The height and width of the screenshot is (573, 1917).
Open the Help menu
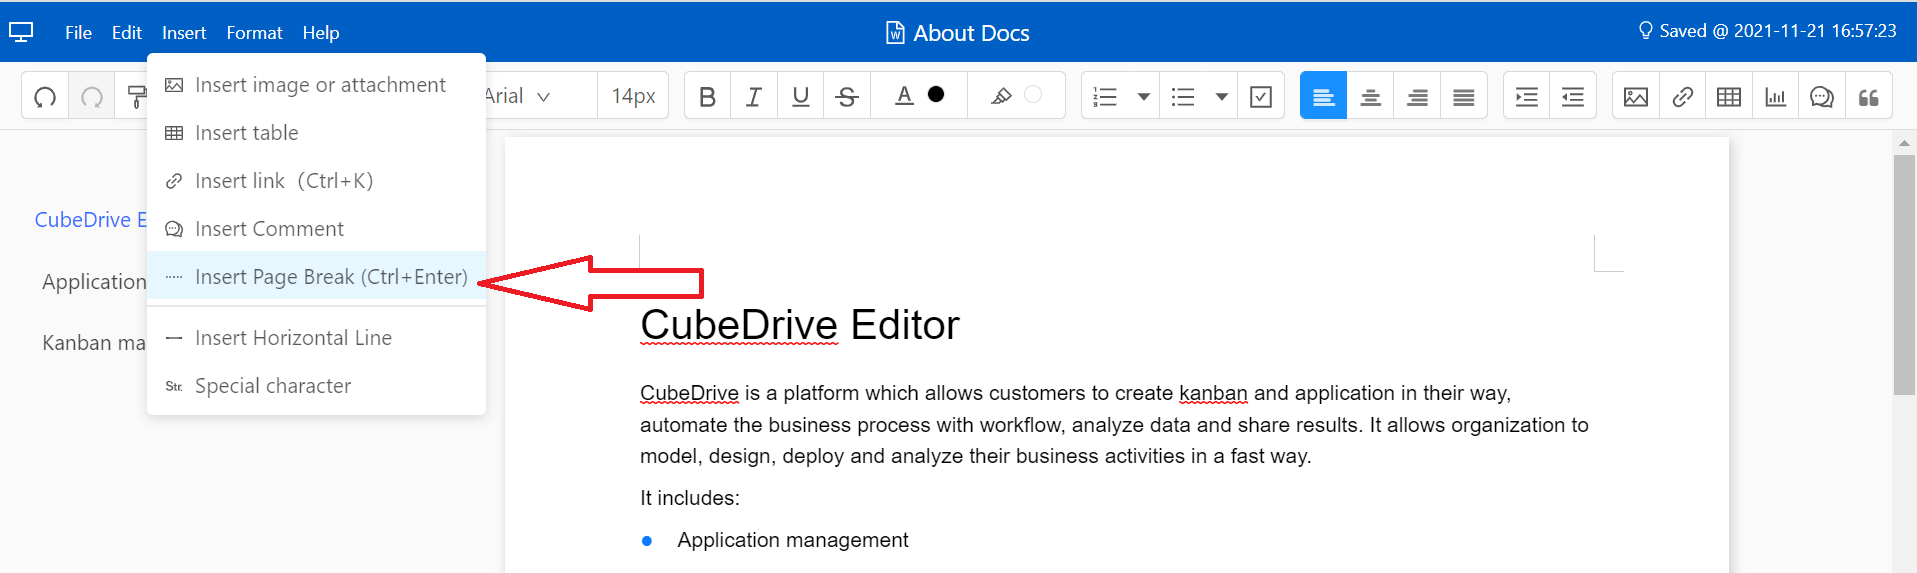pyautogui.click(x=321, y=33)
